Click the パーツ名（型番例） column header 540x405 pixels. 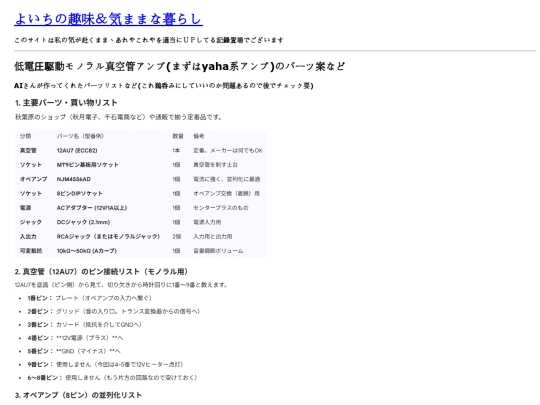coord(80,136)
